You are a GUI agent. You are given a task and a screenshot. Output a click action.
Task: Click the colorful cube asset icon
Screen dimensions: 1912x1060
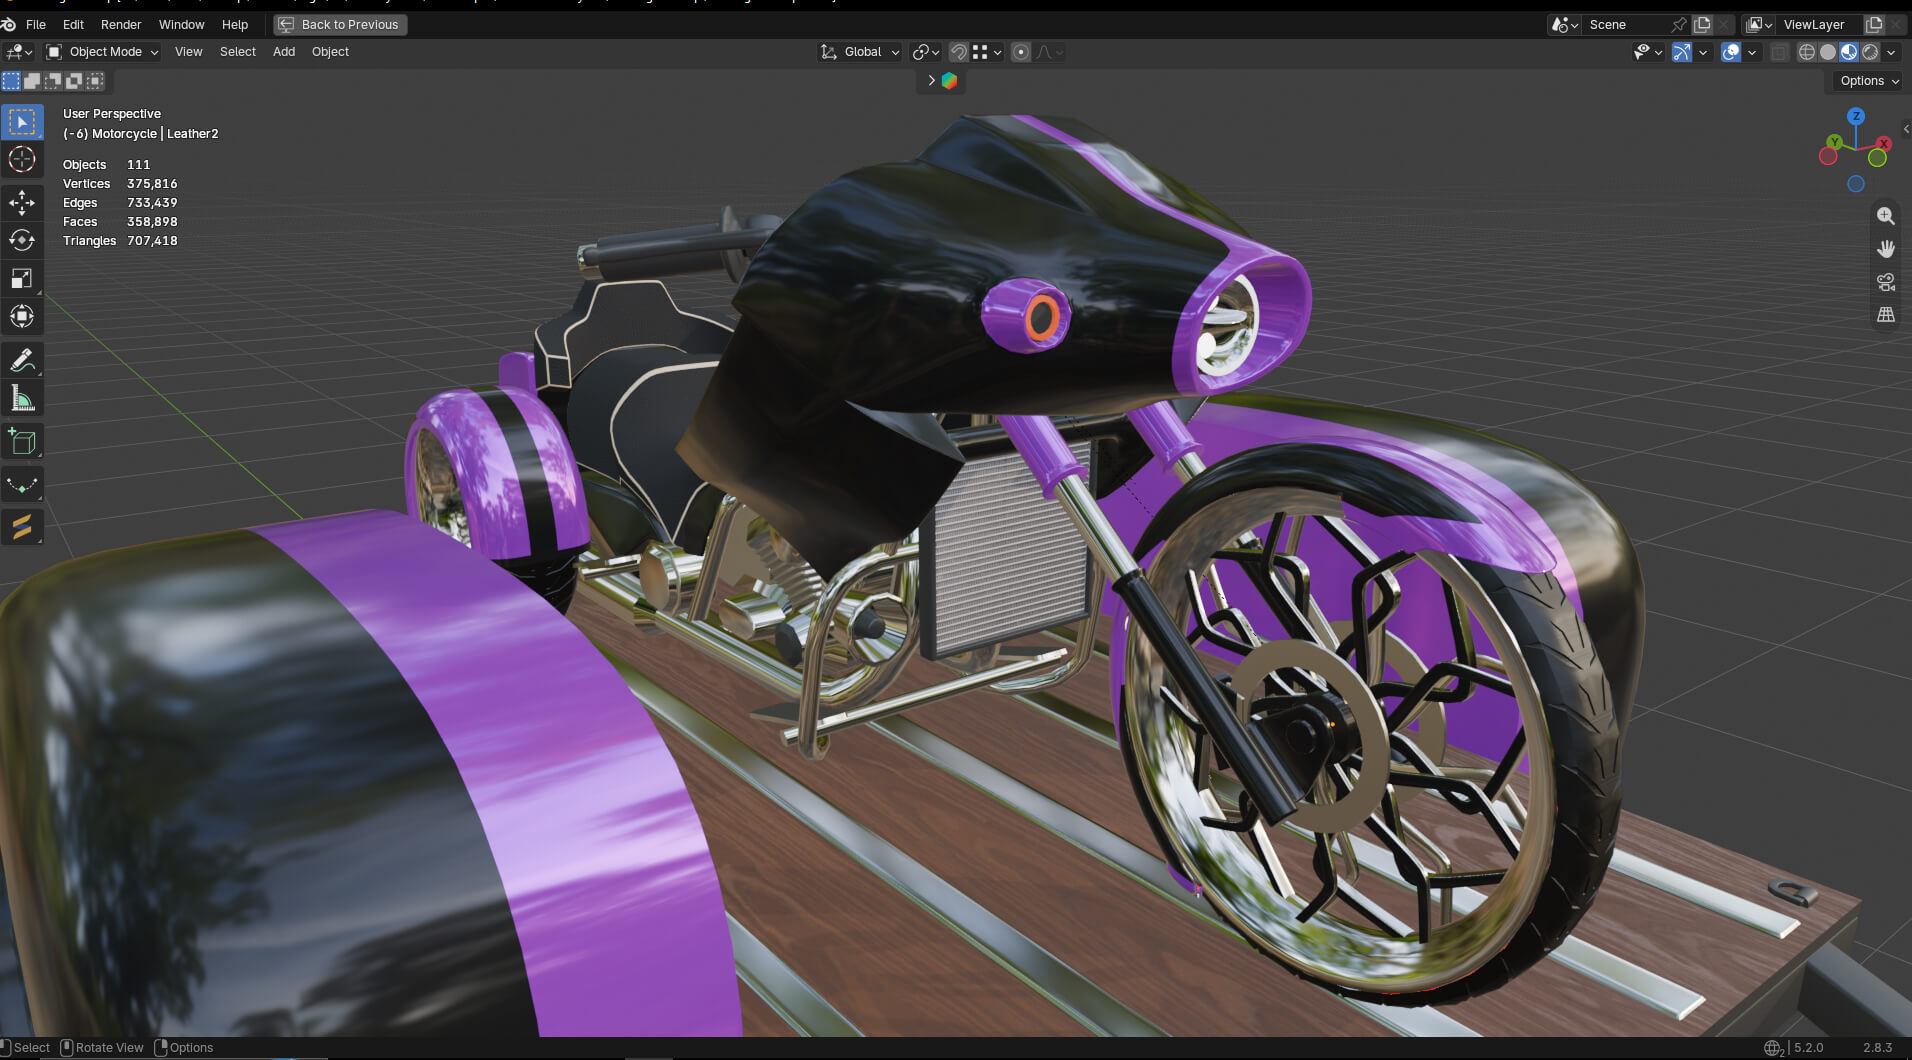point(949,81)
